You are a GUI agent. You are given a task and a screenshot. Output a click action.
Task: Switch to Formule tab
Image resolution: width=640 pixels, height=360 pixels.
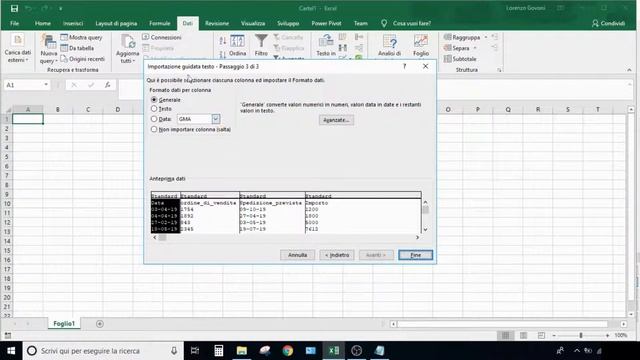click(160, 23)
